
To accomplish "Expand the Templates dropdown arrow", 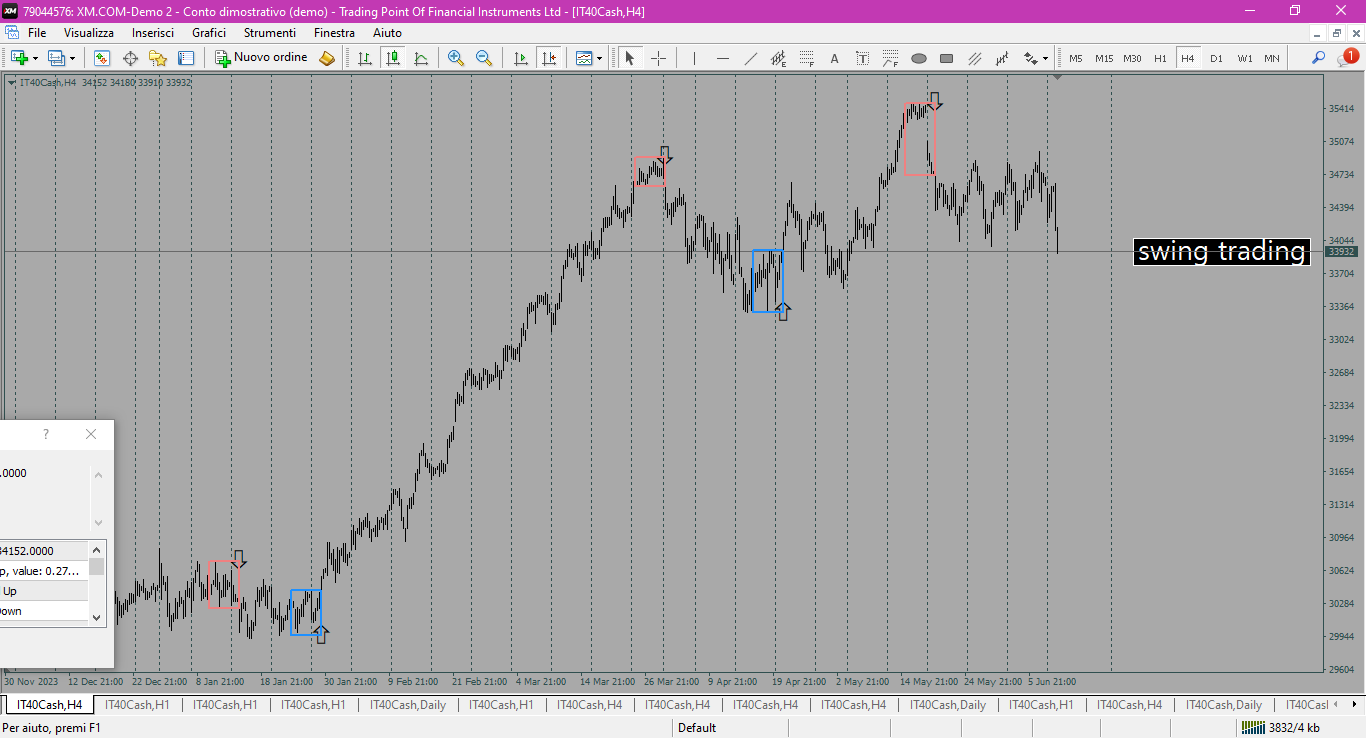I will click(x=599, y=58).
